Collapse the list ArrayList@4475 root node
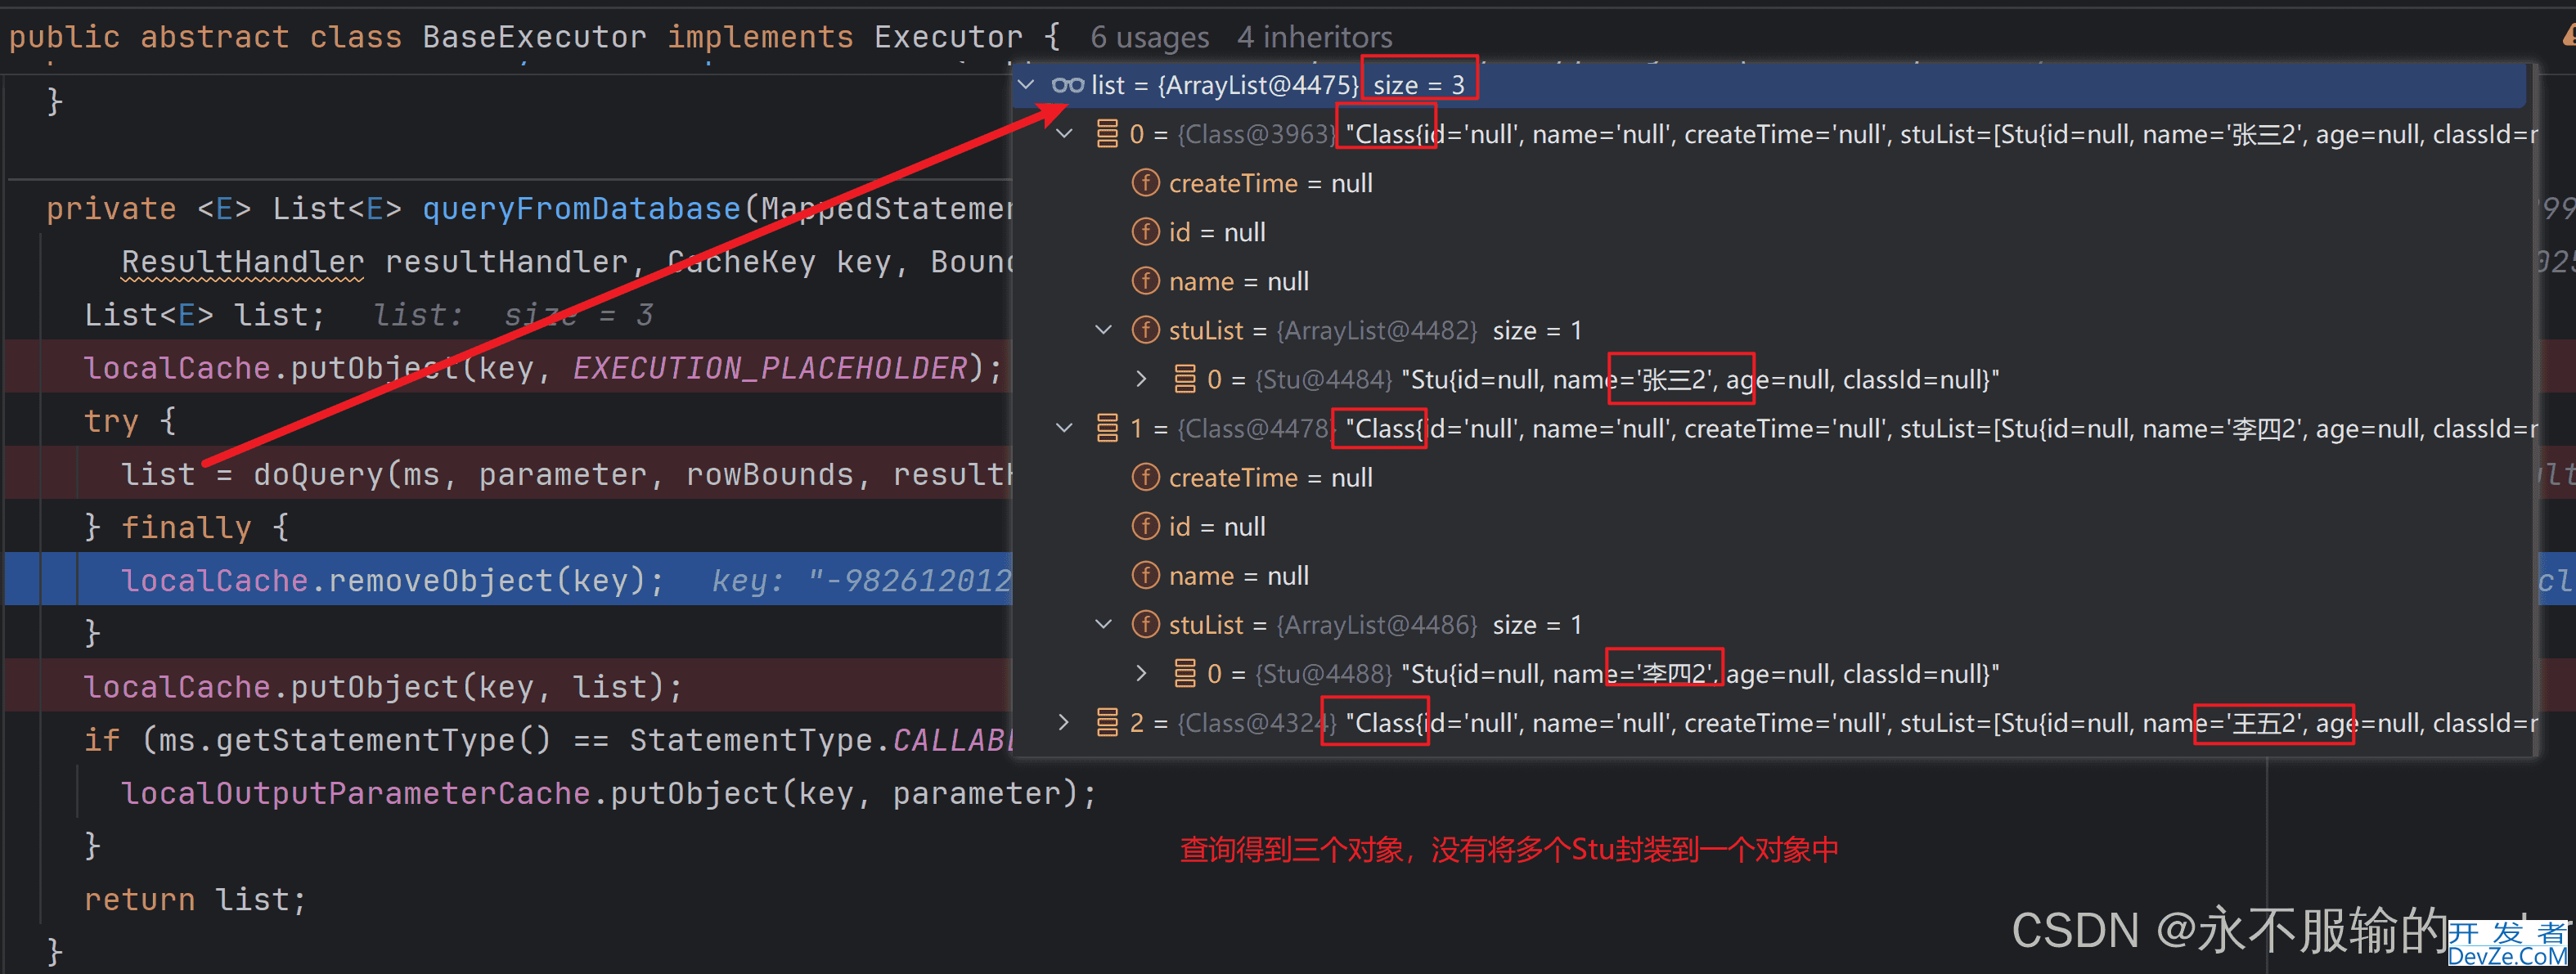 [1026, 85]
